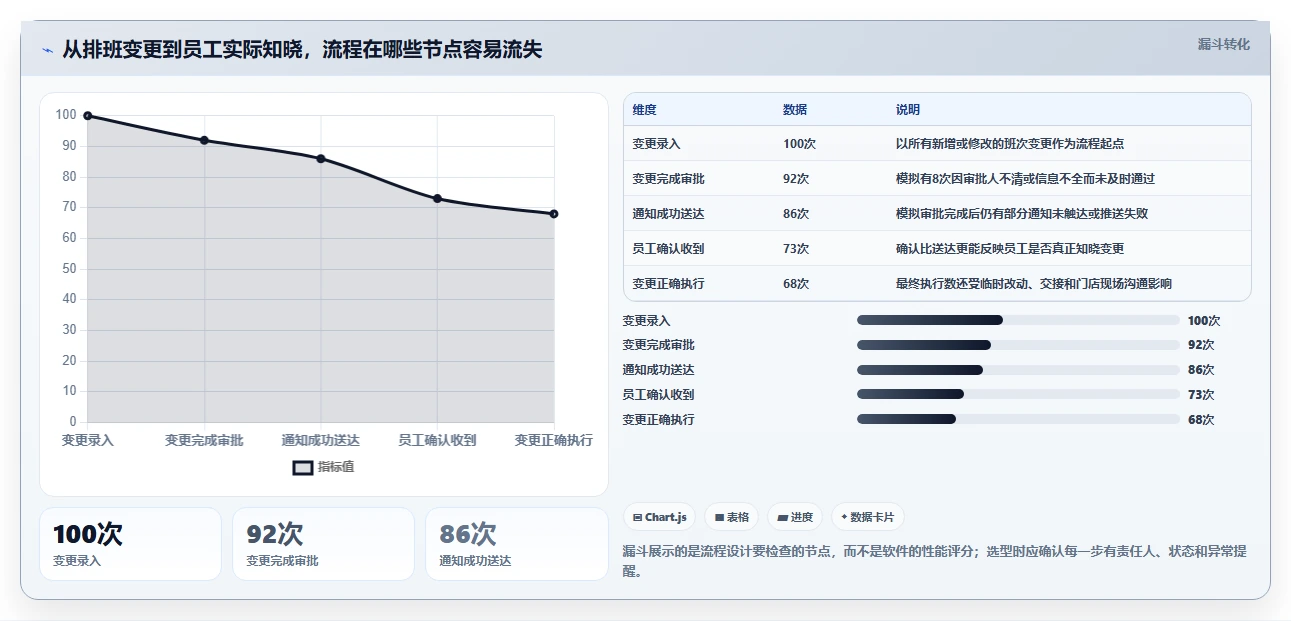1291x621 pixels.
Task: Click the chart data point for 变更完成审批
Action: click(x=204, y=140)
